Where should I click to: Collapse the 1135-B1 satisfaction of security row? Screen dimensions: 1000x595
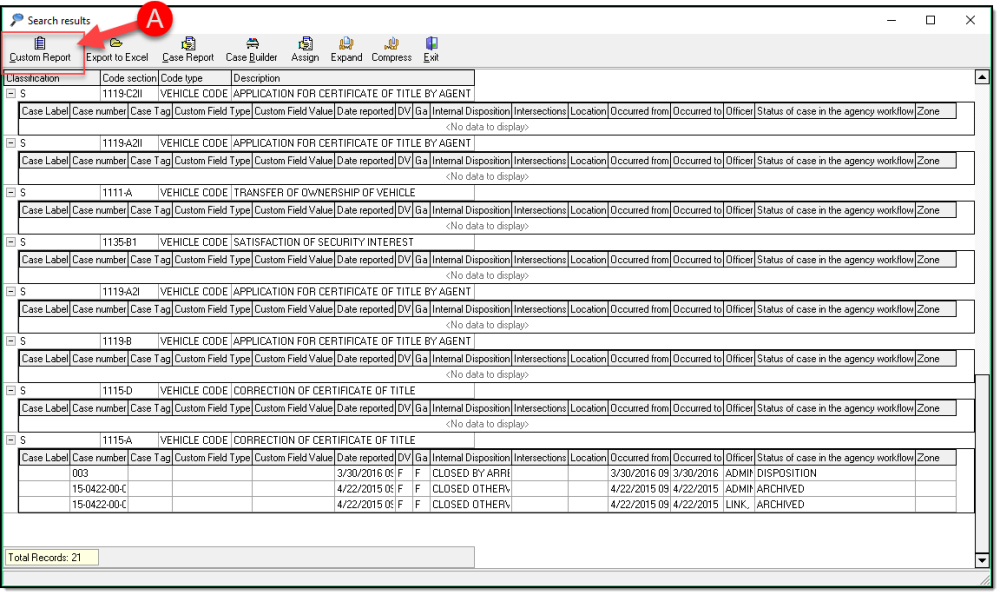11,242
